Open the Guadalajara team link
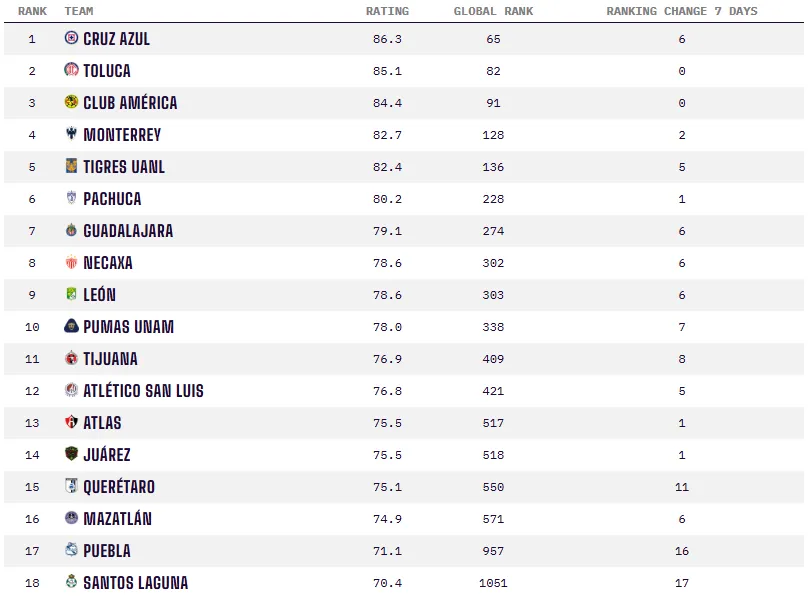Screen dimensions: 811x598 (x=128, y=231)
